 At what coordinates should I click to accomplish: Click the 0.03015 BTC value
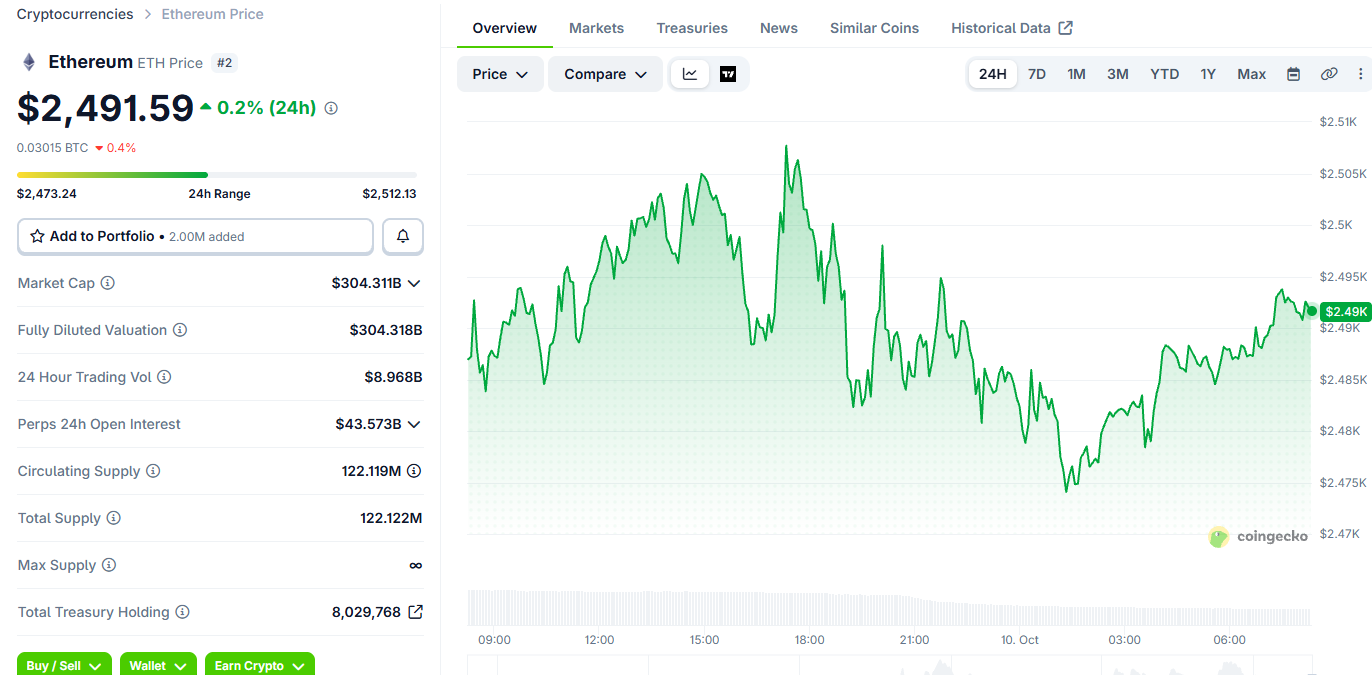click(x=53, y=147)
